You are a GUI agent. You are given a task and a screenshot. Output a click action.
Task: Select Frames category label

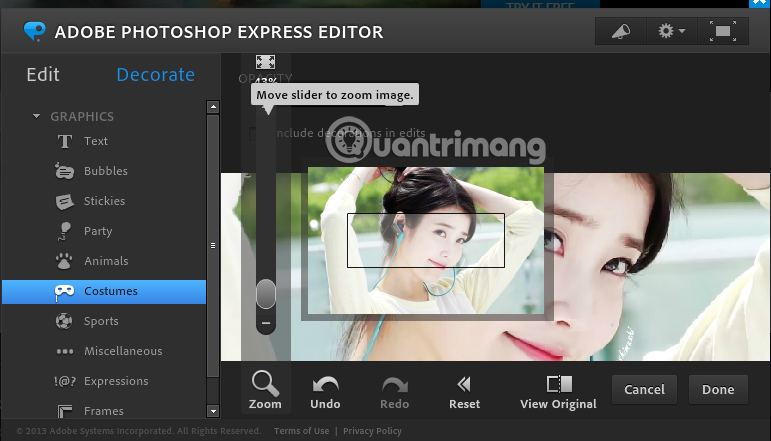(x=104, y=411)
